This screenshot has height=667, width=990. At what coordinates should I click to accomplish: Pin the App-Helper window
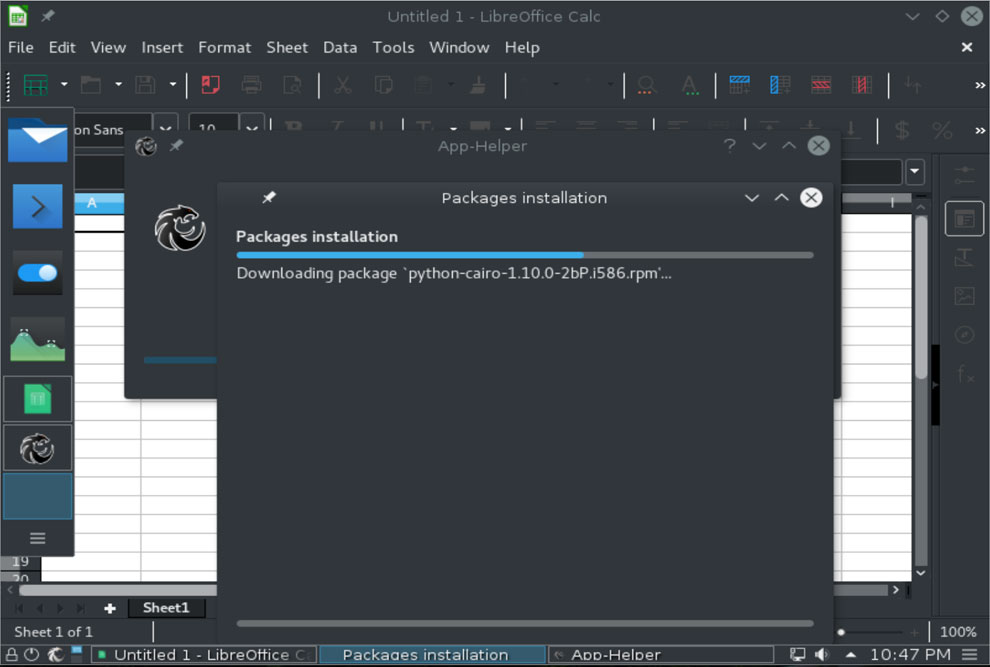pos(176,145)
